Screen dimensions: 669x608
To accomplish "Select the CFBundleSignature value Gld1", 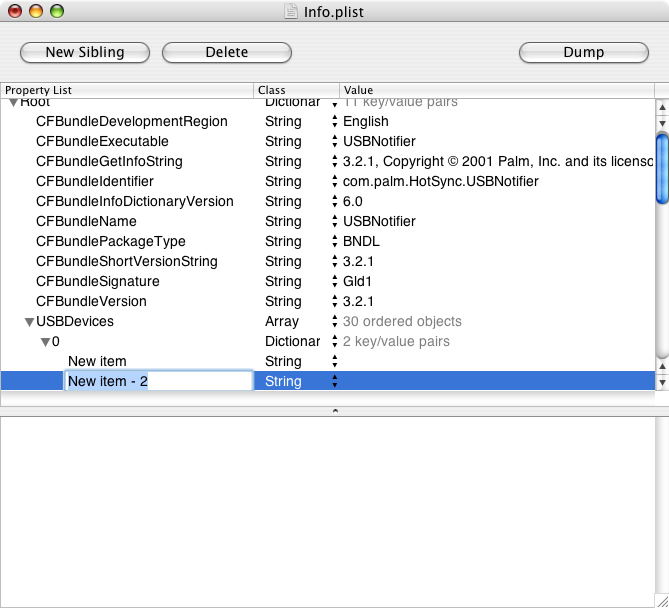I will click(x=358, y=281).
